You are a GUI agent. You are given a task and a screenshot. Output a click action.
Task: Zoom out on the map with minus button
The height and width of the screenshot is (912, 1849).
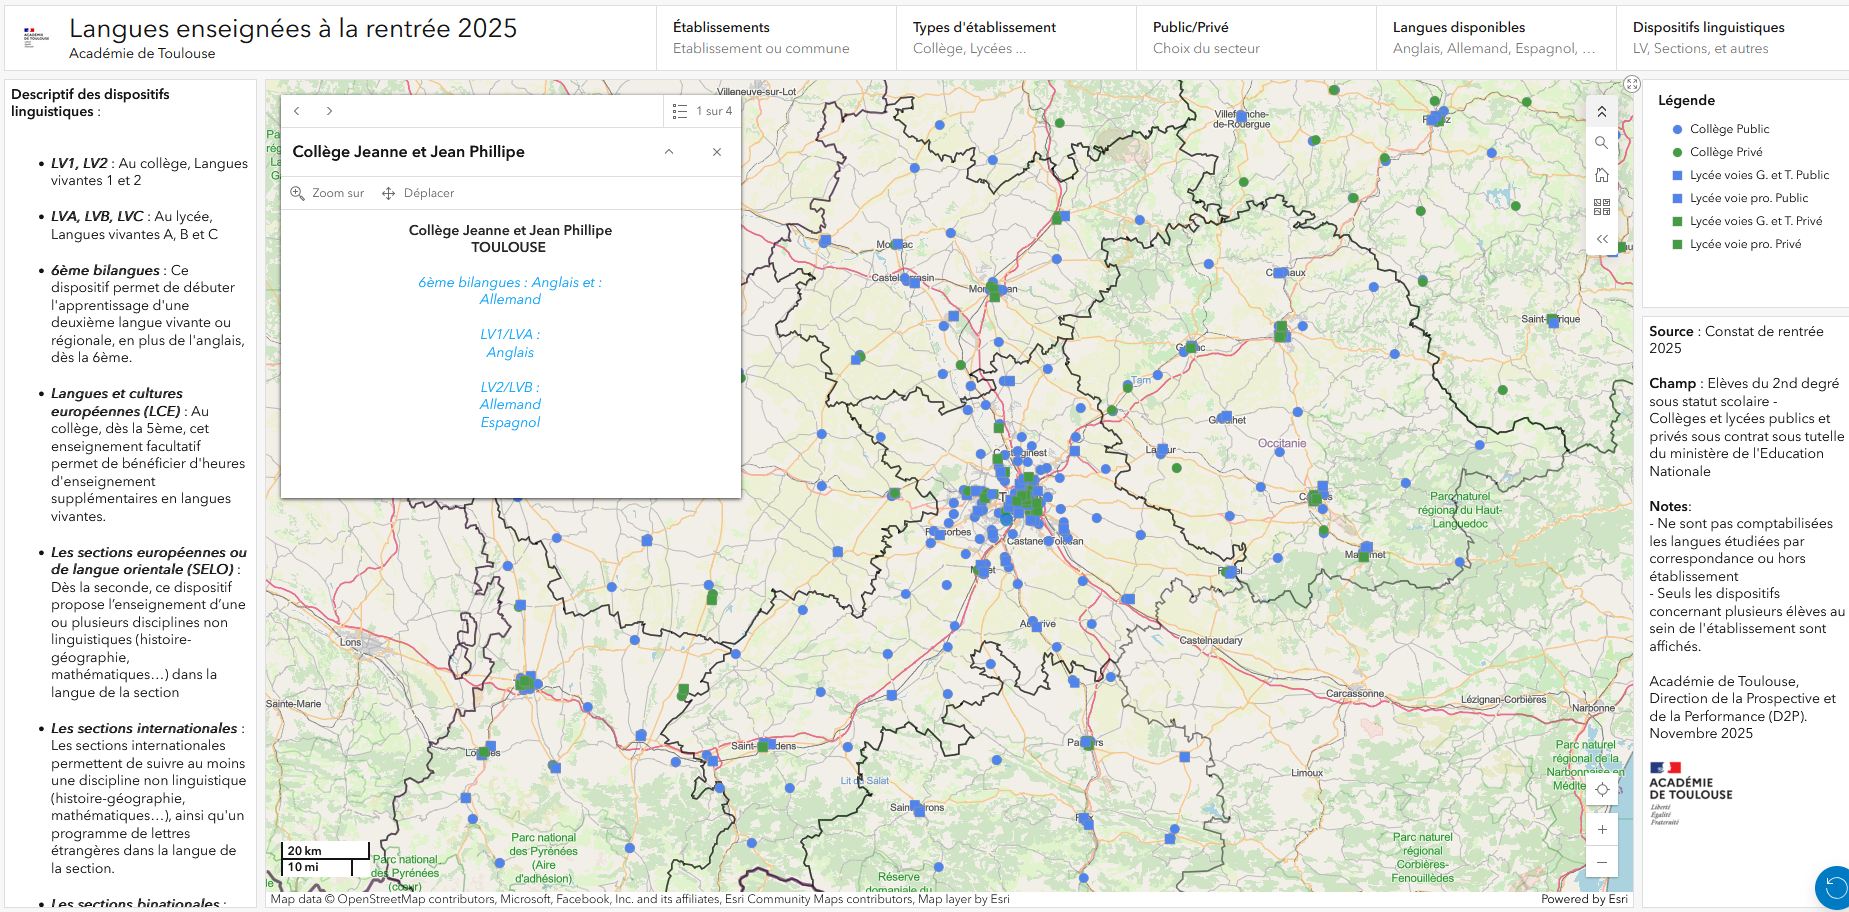[x=1602, y=862]
